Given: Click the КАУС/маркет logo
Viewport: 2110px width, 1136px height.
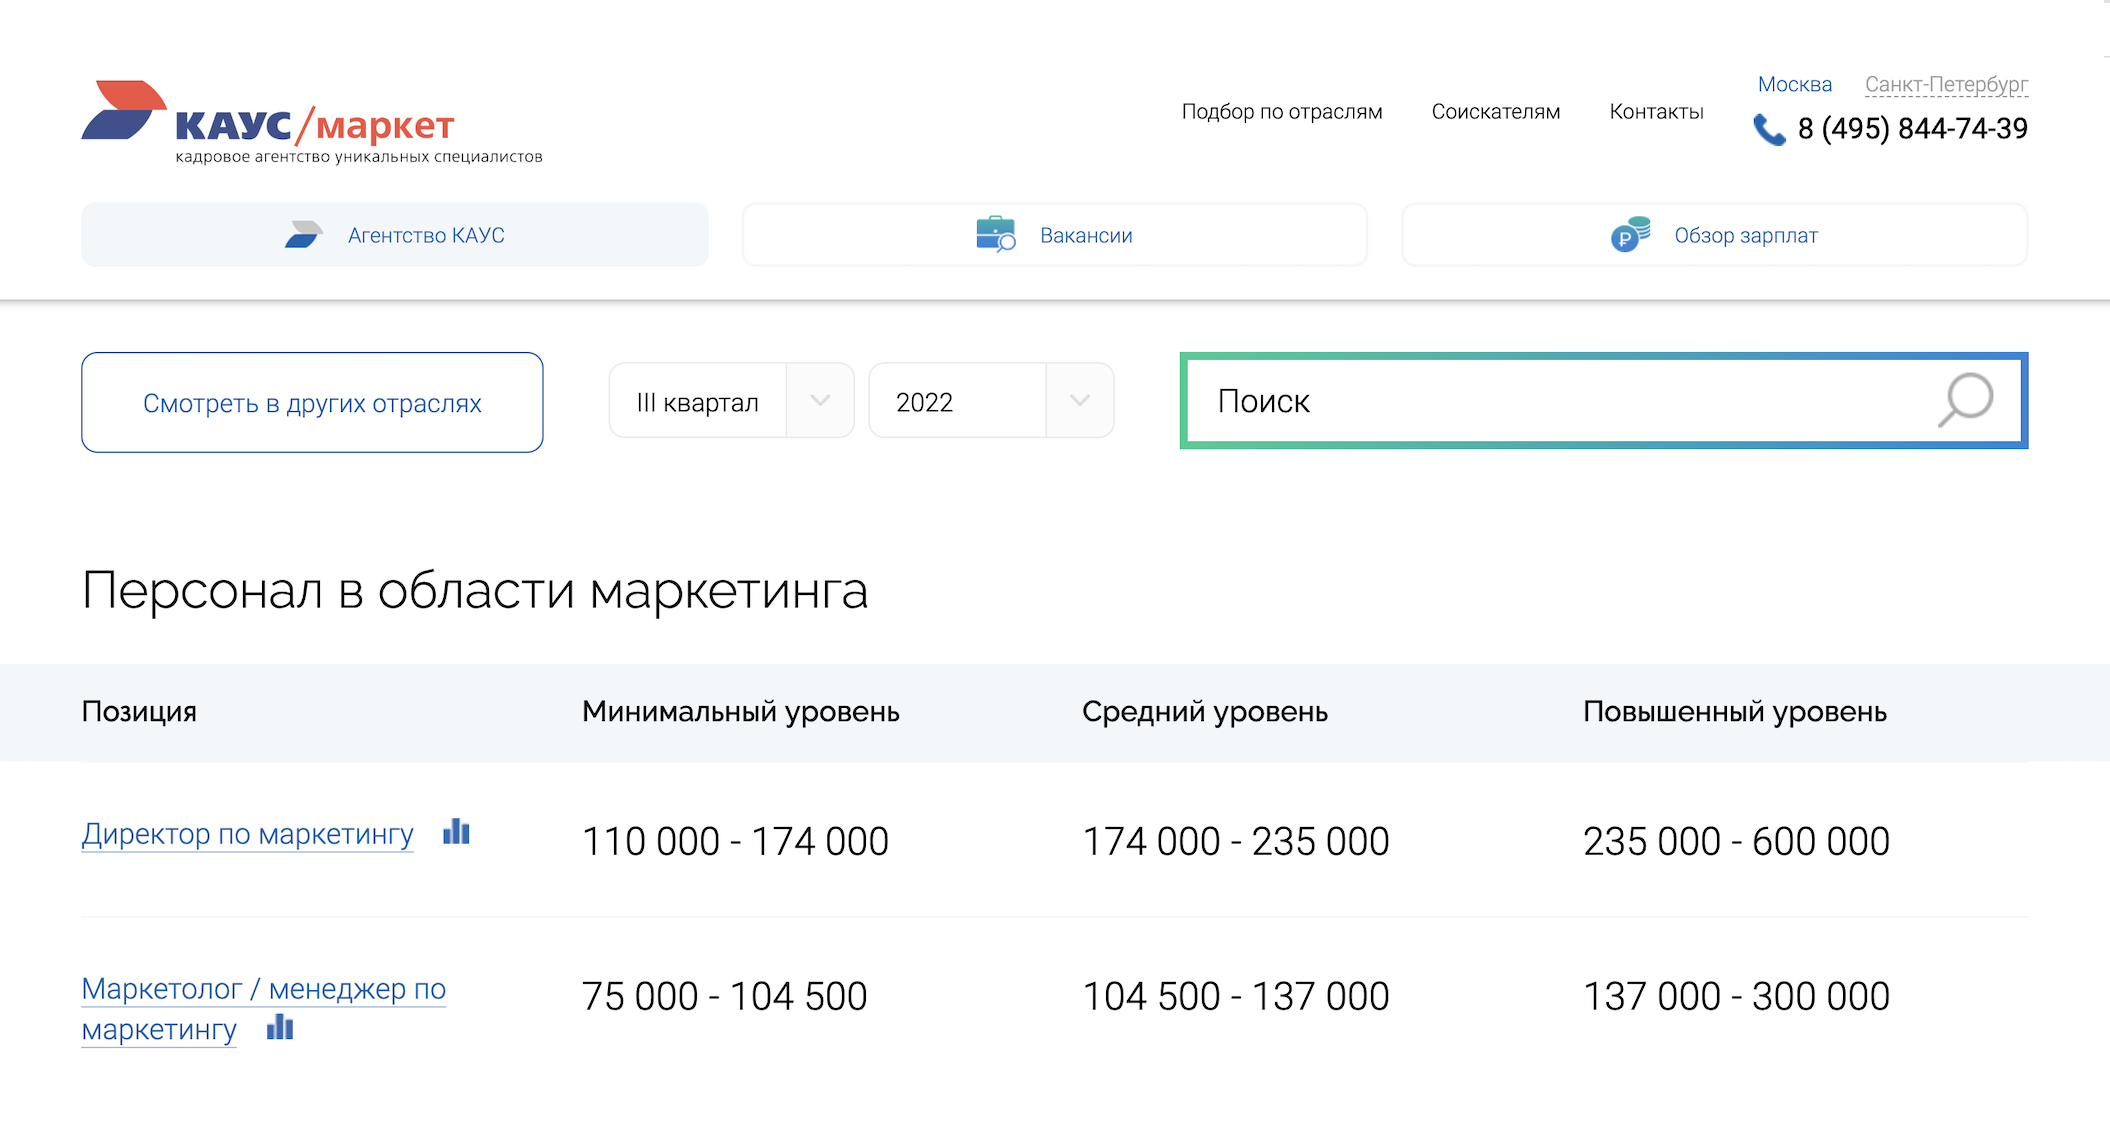Looking at the screenshot, I should click(311, 122).
